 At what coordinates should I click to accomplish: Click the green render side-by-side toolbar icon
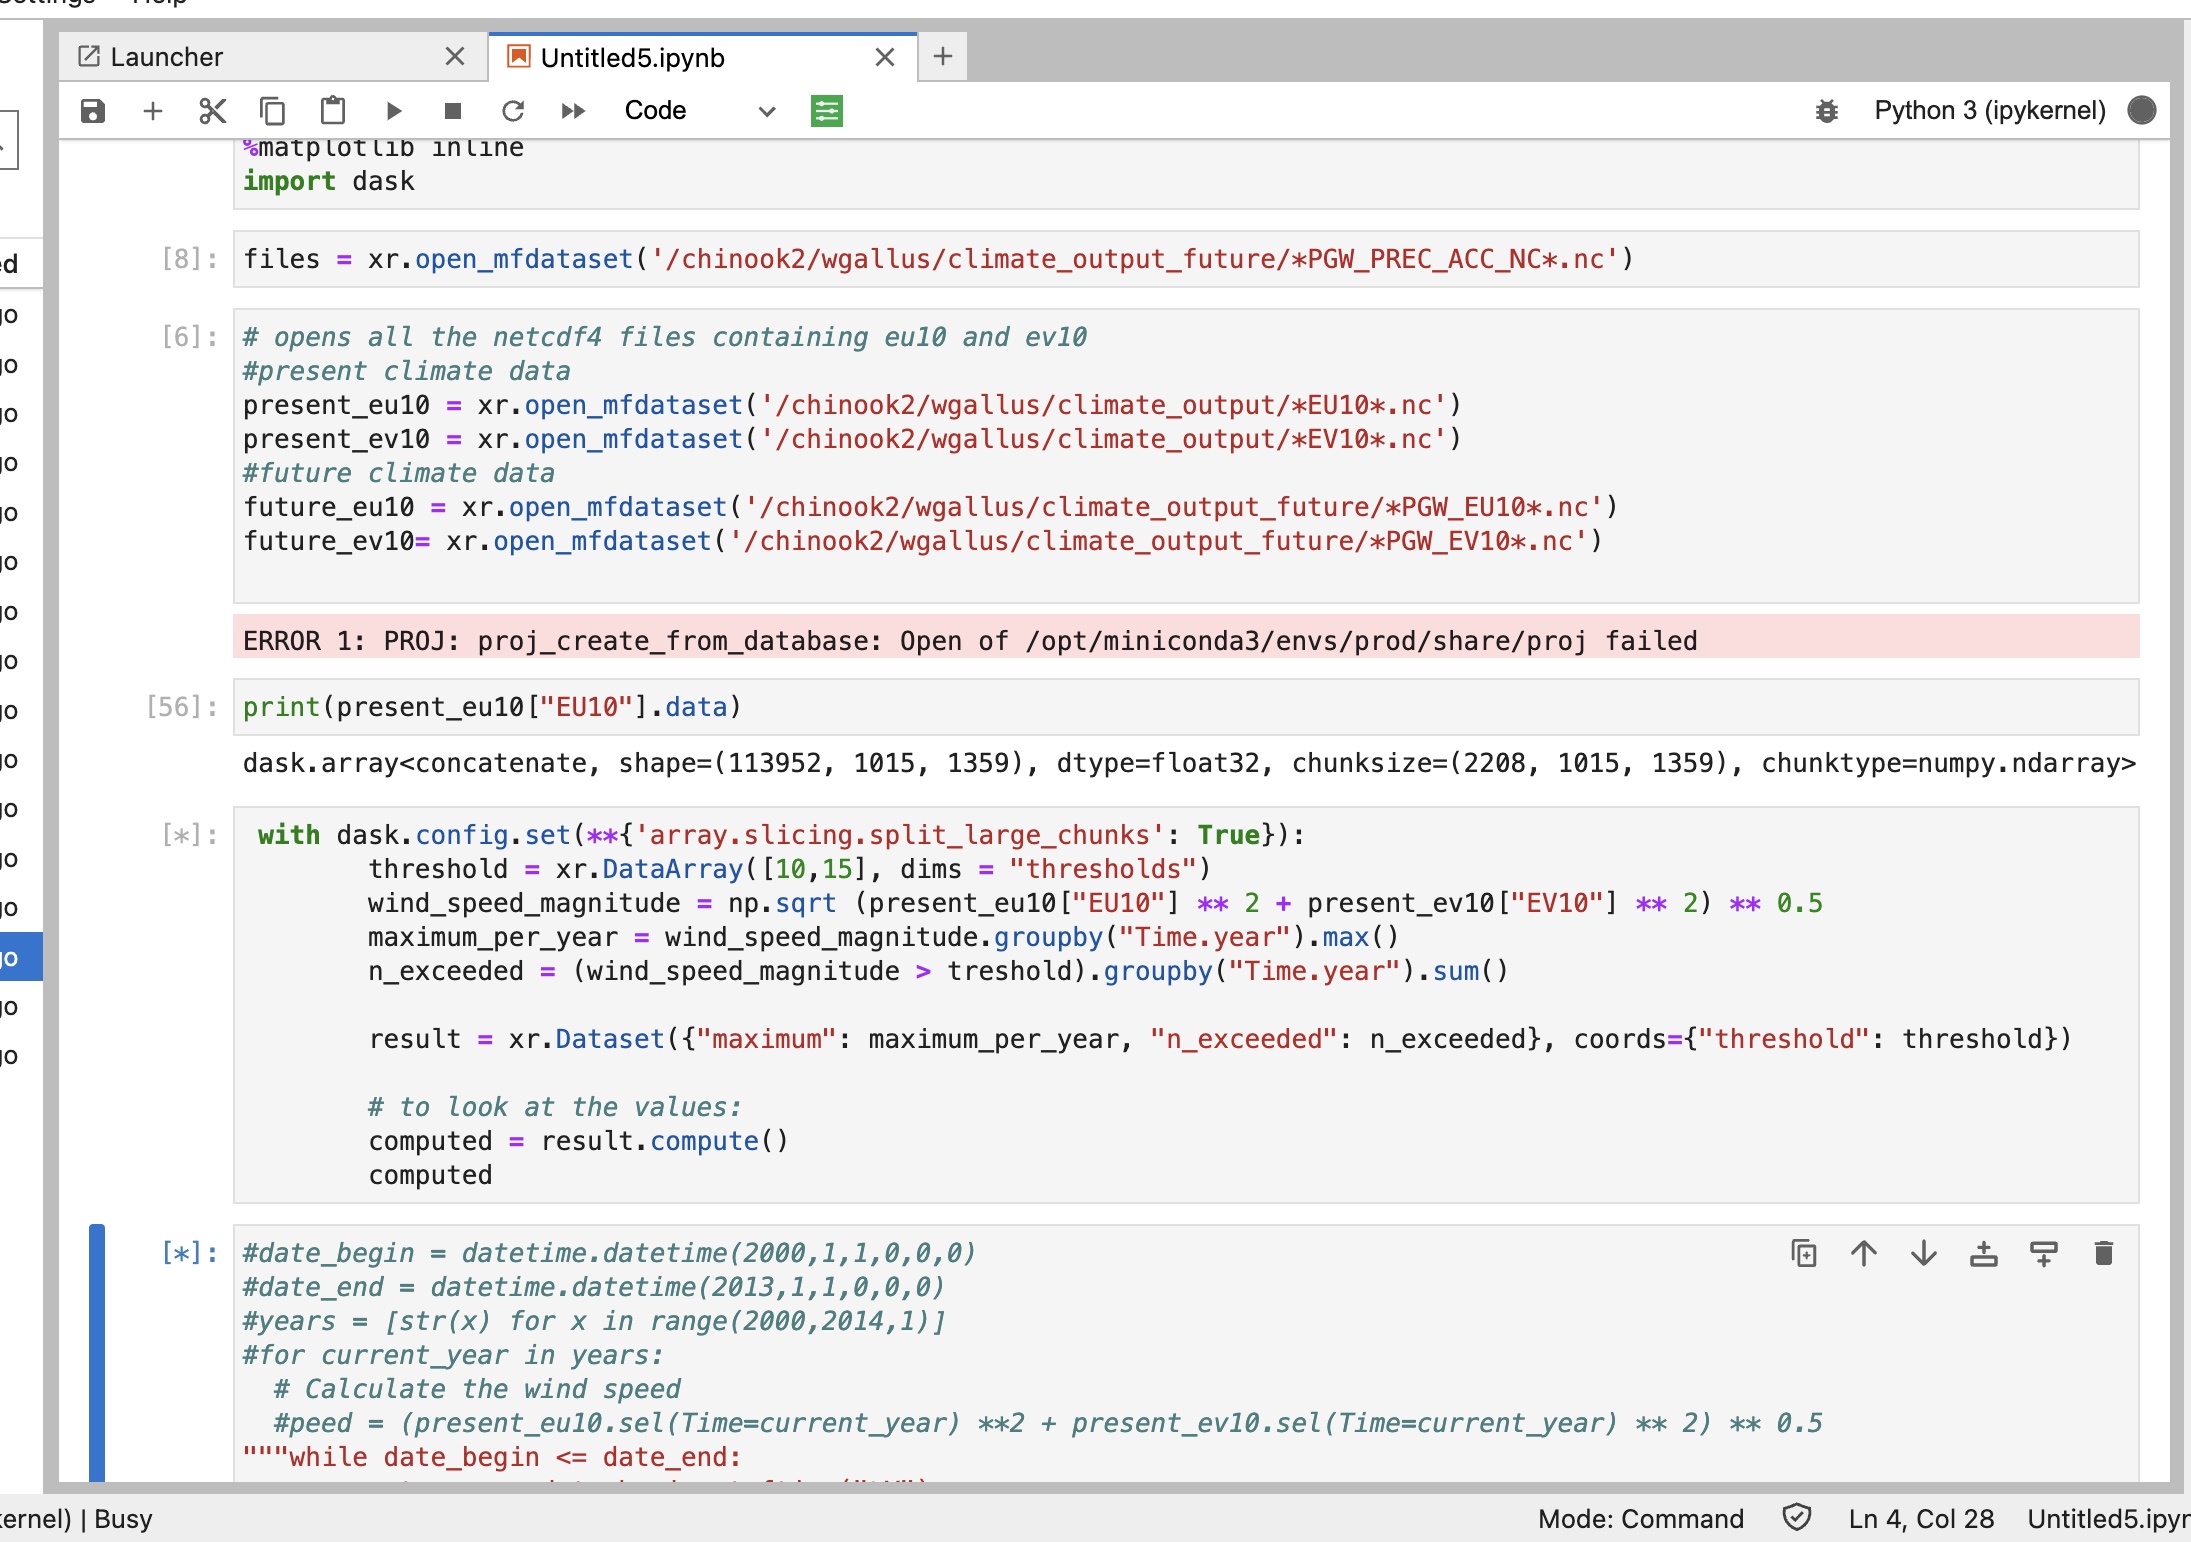pos(826,111)
